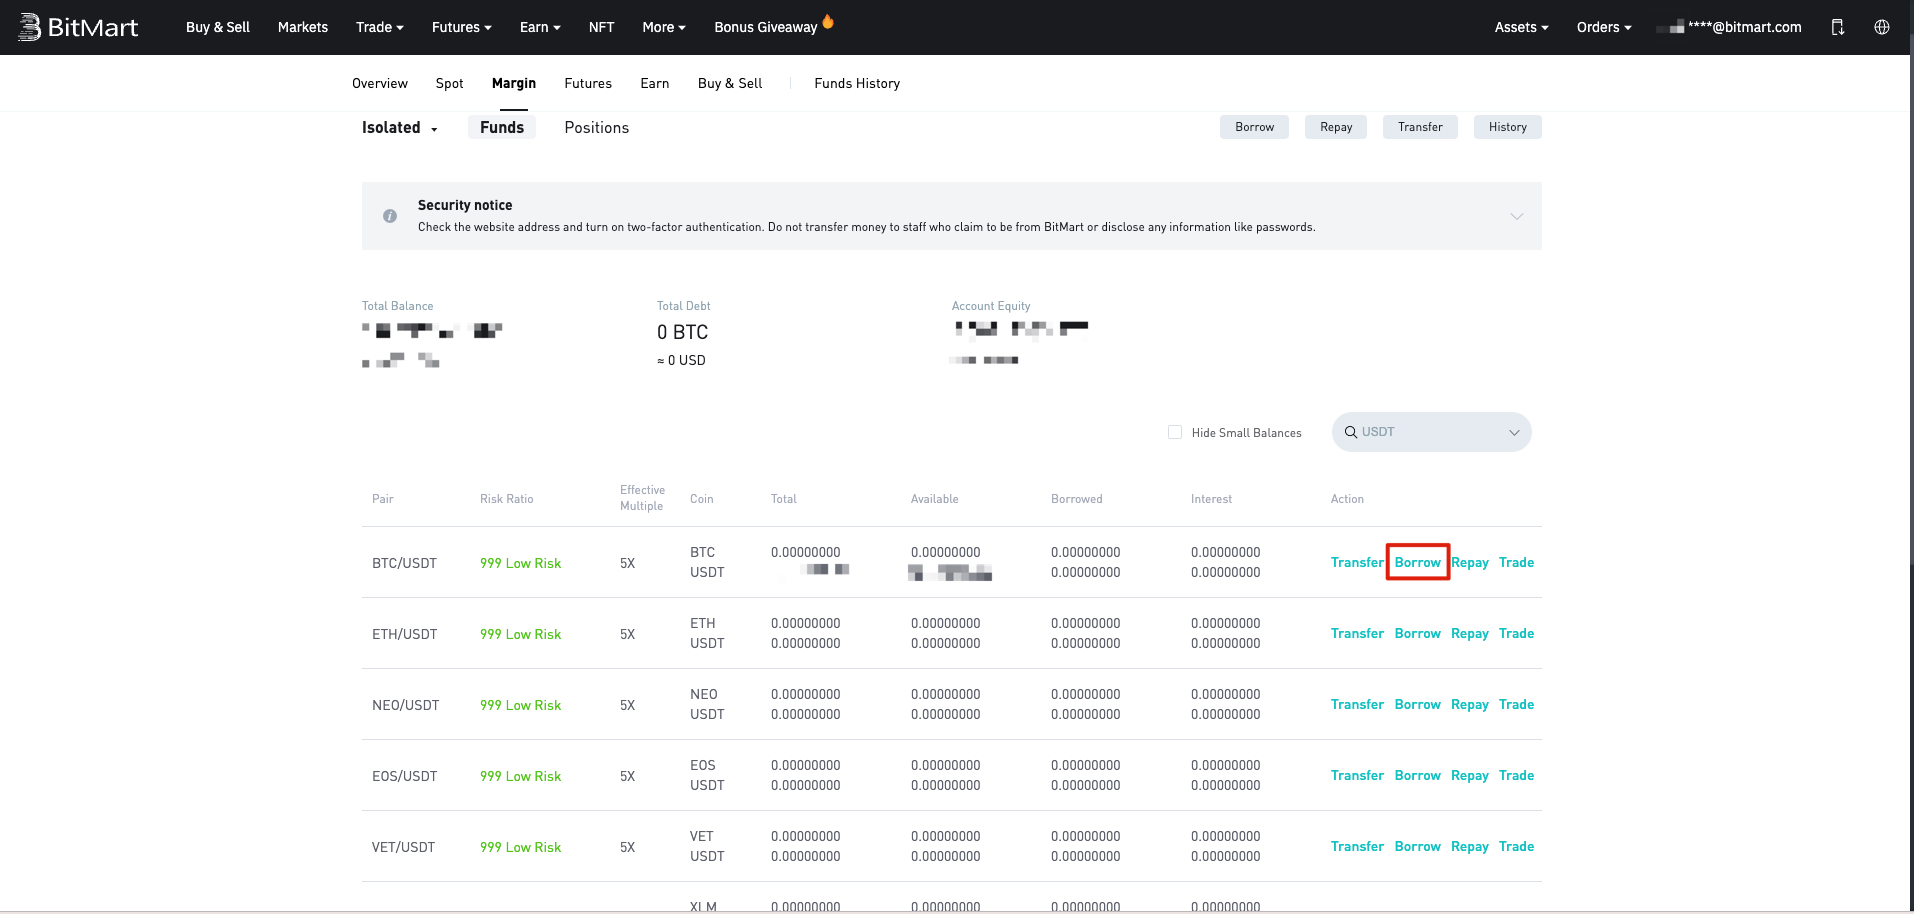Viewport: 1914px width, 914px height.
Task: Open the Futures dropdown in top navigation
Action: (x=462, y=27)
